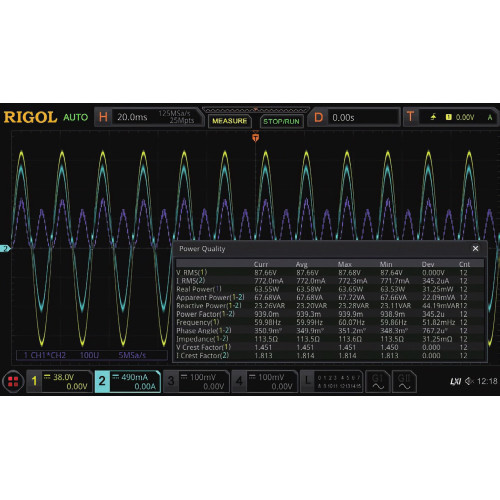Select the I RMS(2) row label
This screenshot has height=500, width=500.
(x=191, y=281)
